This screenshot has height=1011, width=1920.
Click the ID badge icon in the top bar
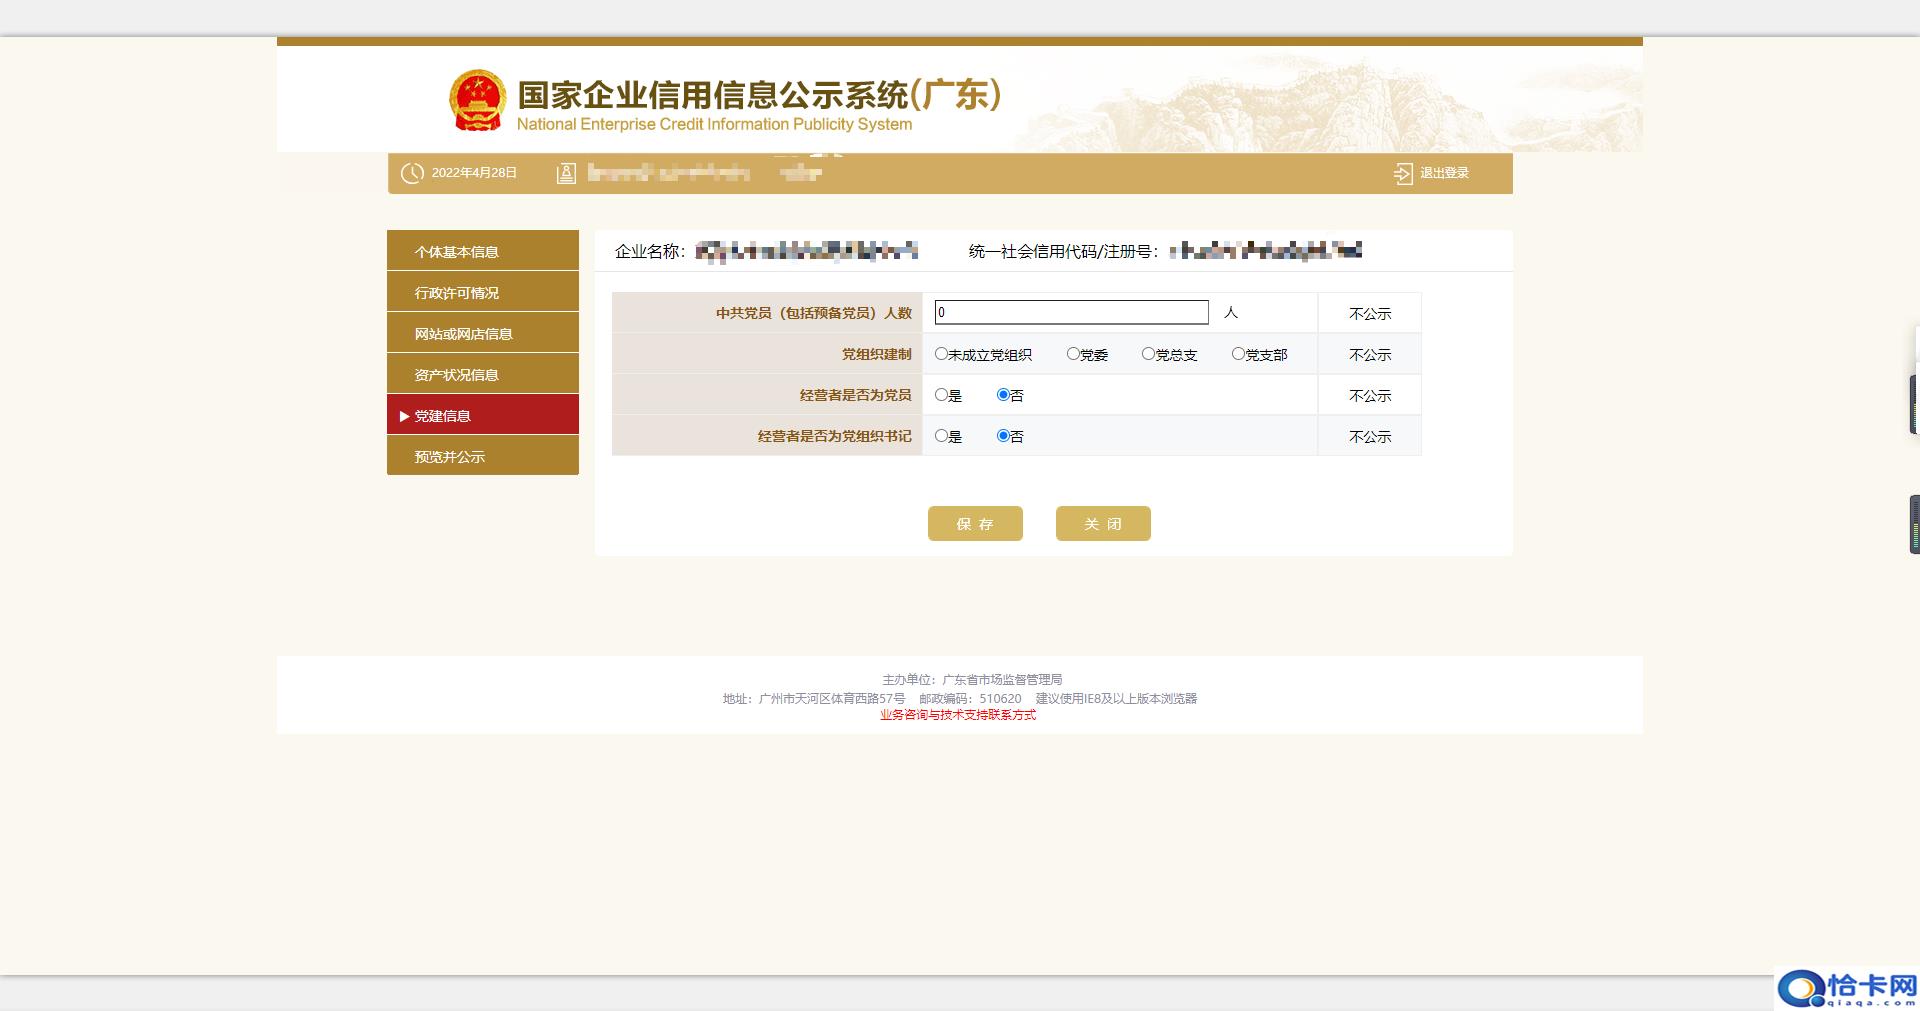(x=565, y=172)
